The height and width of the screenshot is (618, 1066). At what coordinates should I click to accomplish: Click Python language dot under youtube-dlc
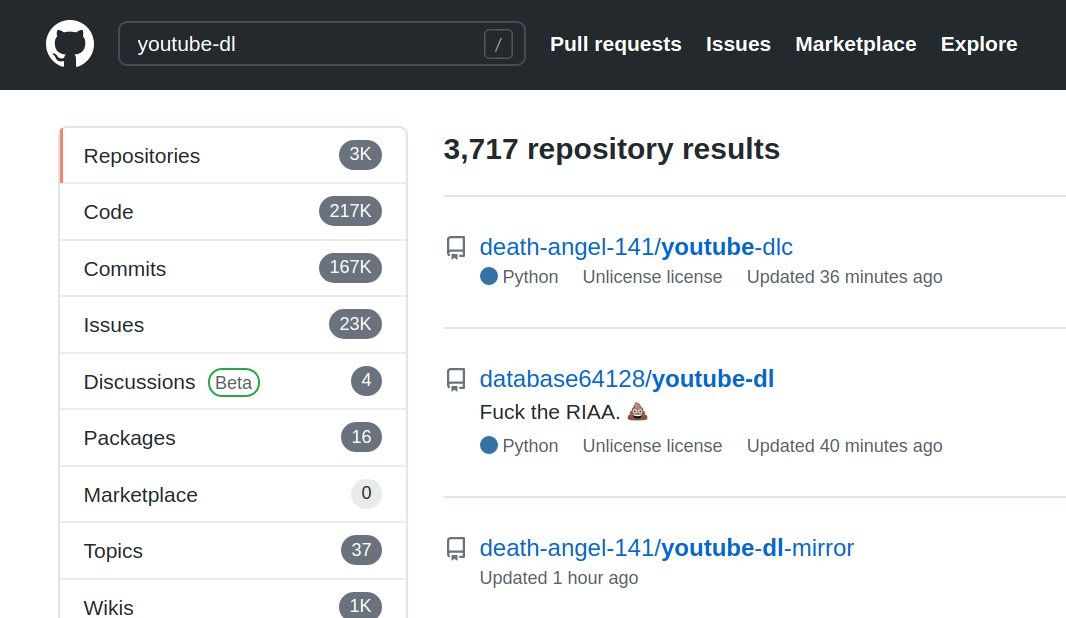[x=489, y=276]
